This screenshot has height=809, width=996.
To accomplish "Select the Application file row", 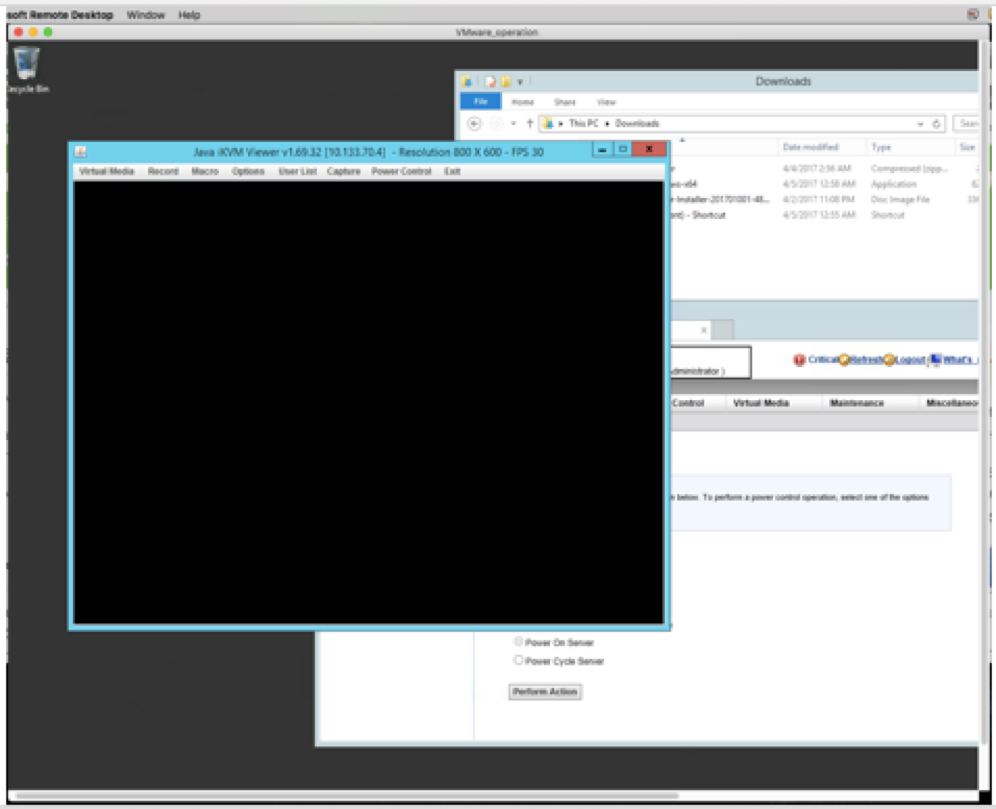I will pyautogui.click(x=823, y=184).
